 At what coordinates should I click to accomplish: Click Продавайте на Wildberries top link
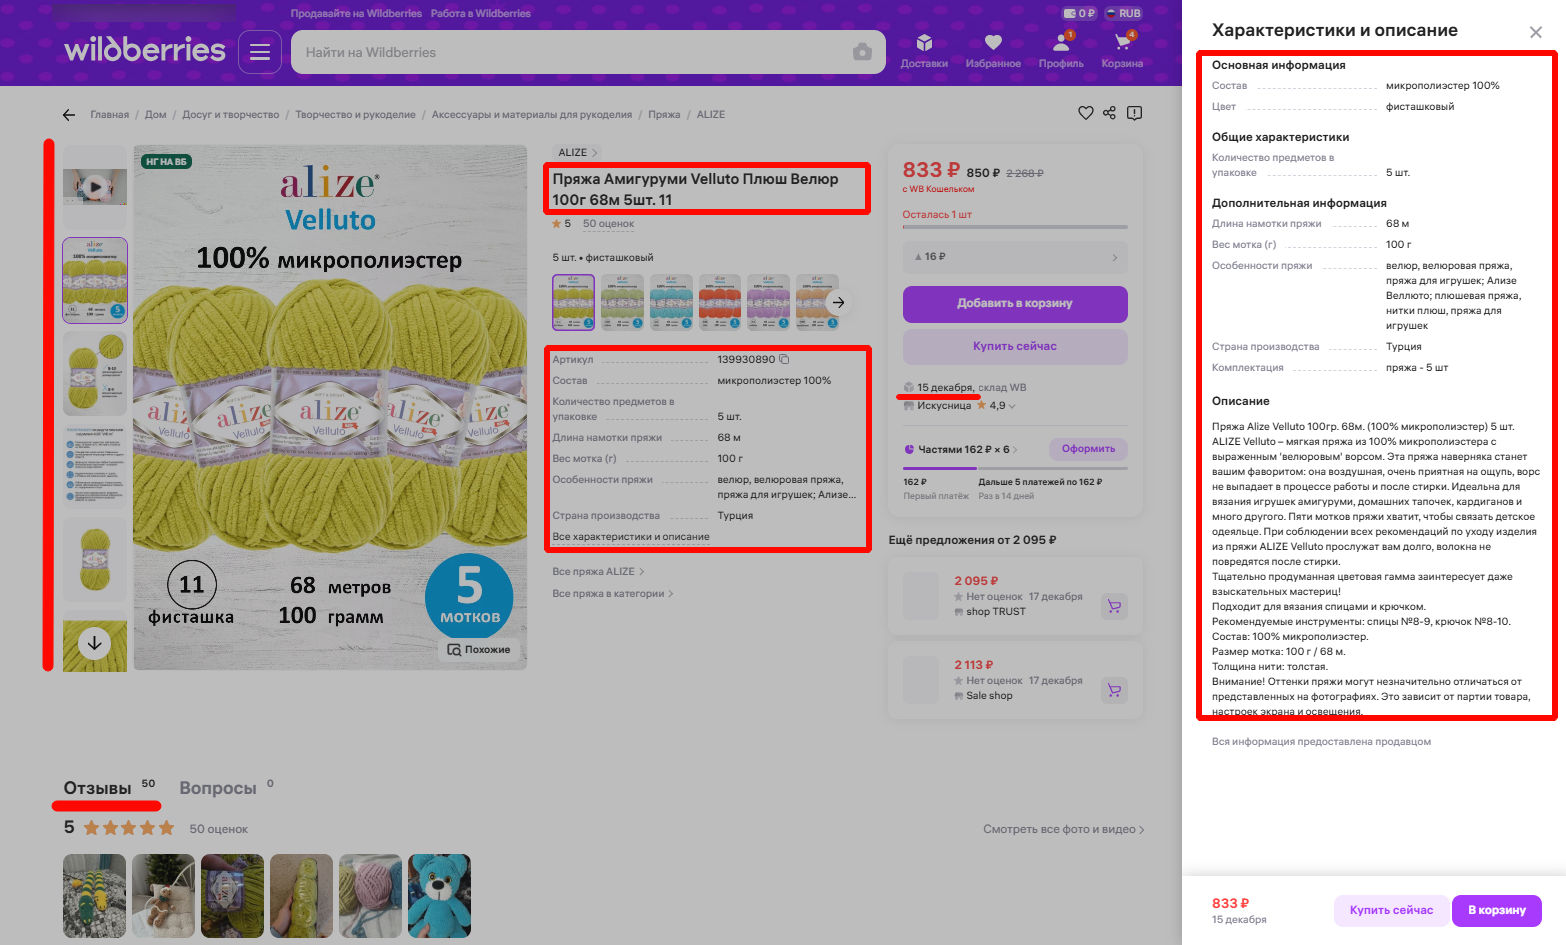point(356,14)
